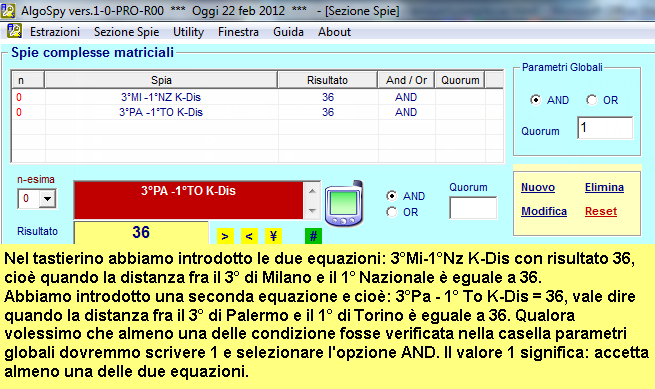
Task: Open the Estrazioni menu
Action: [x=55, y=32]
